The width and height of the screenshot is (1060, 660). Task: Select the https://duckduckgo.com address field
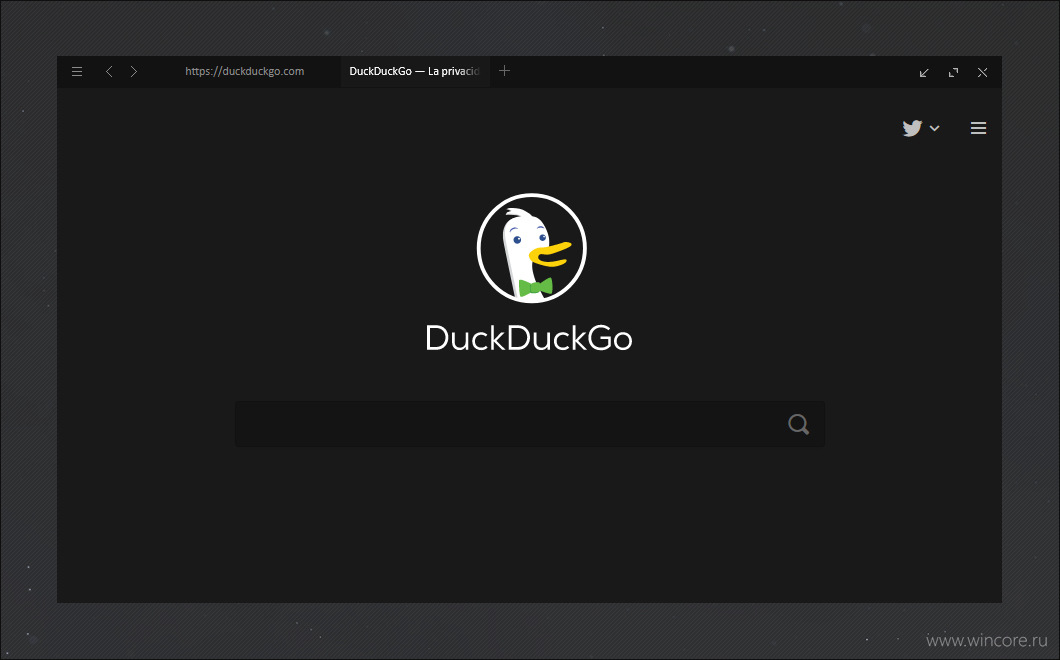(245, 71)
